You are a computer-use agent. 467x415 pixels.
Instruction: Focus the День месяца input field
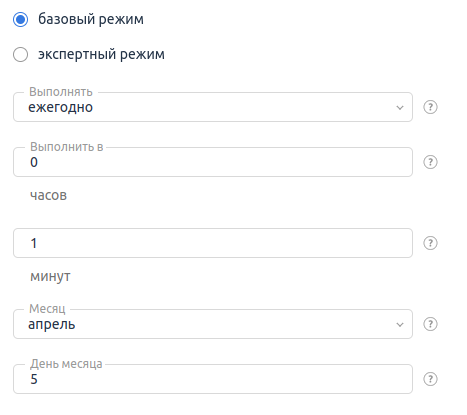213,379
